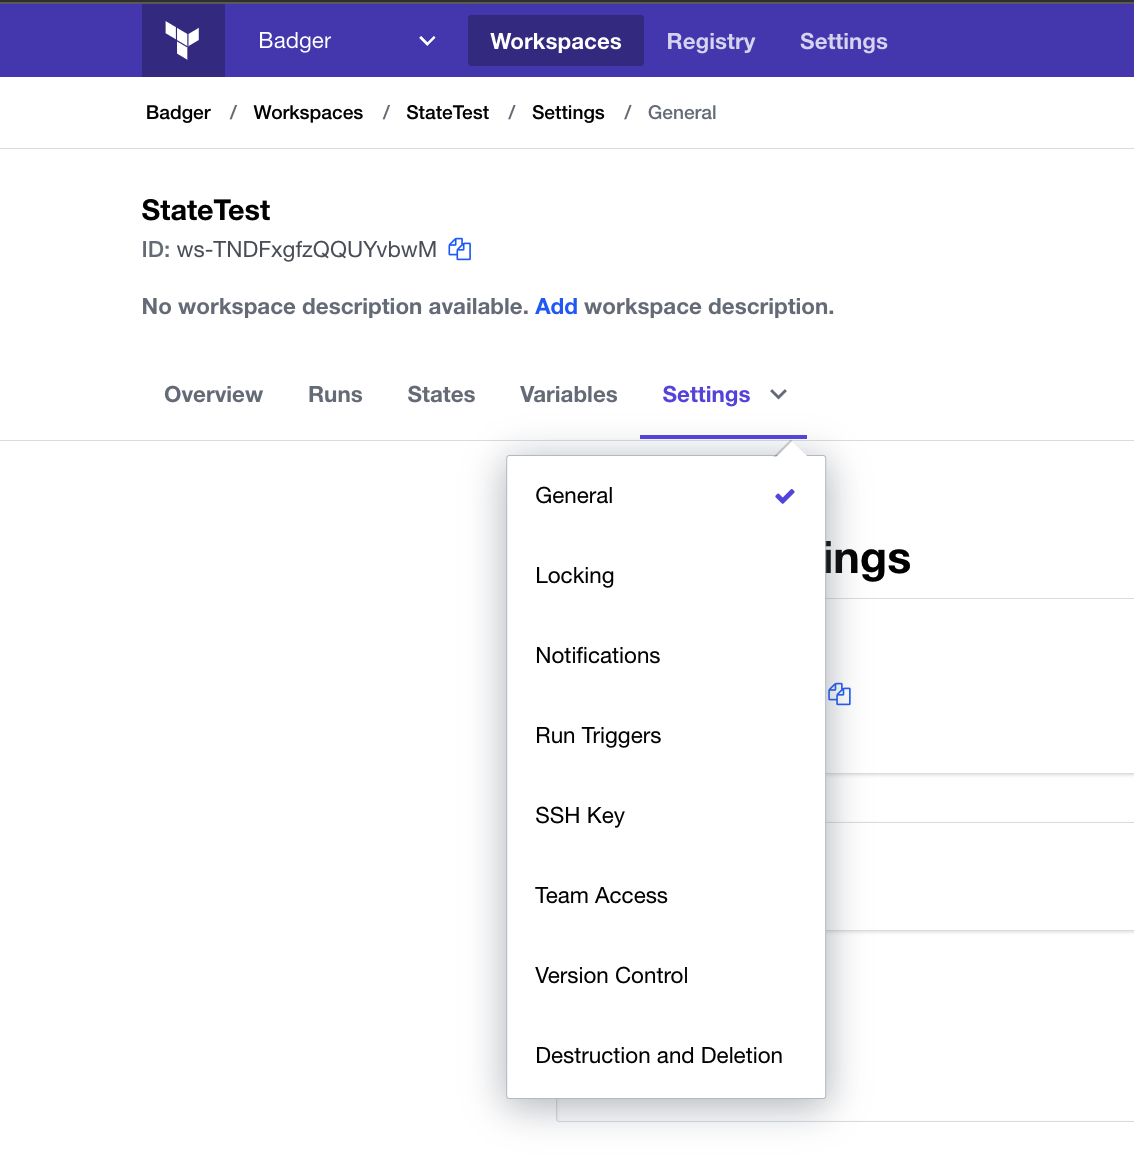This screenshot has height=1174, width=1134.
Task: Switch to the Runs tab
Action: (x=335, y=395)
